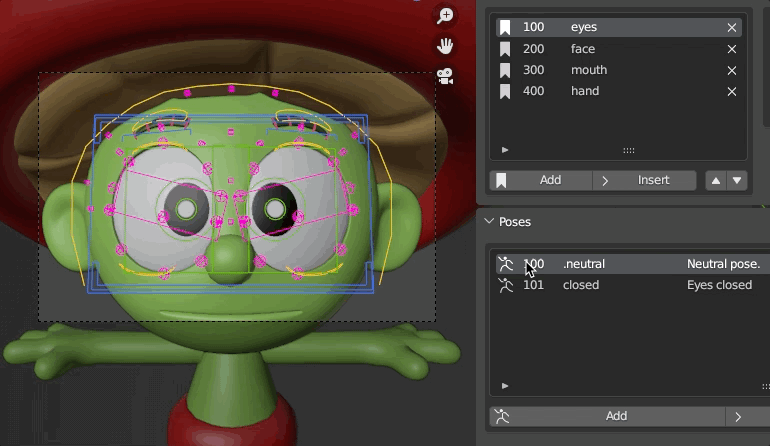
Task: Click the 'Eyes closed' description text
Action: 719,285
